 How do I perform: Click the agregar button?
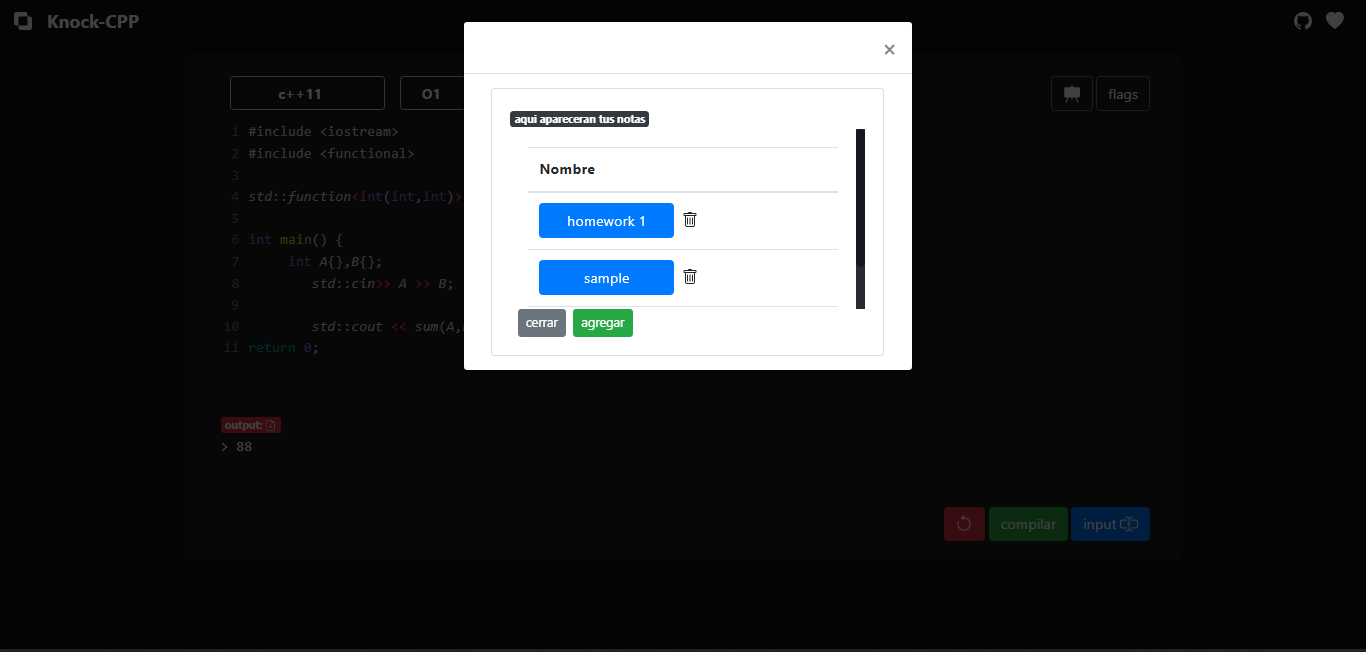[603, 323]
